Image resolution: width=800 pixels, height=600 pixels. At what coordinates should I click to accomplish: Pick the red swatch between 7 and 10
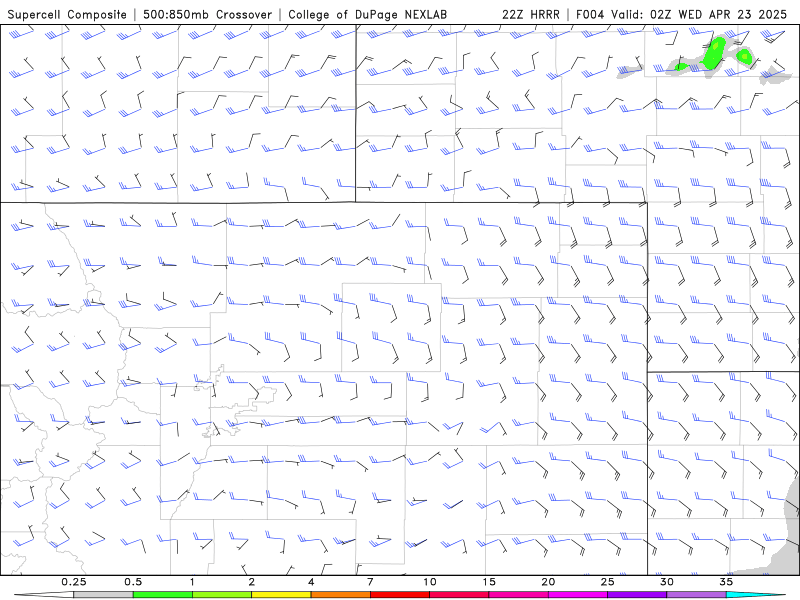(400, 595)
